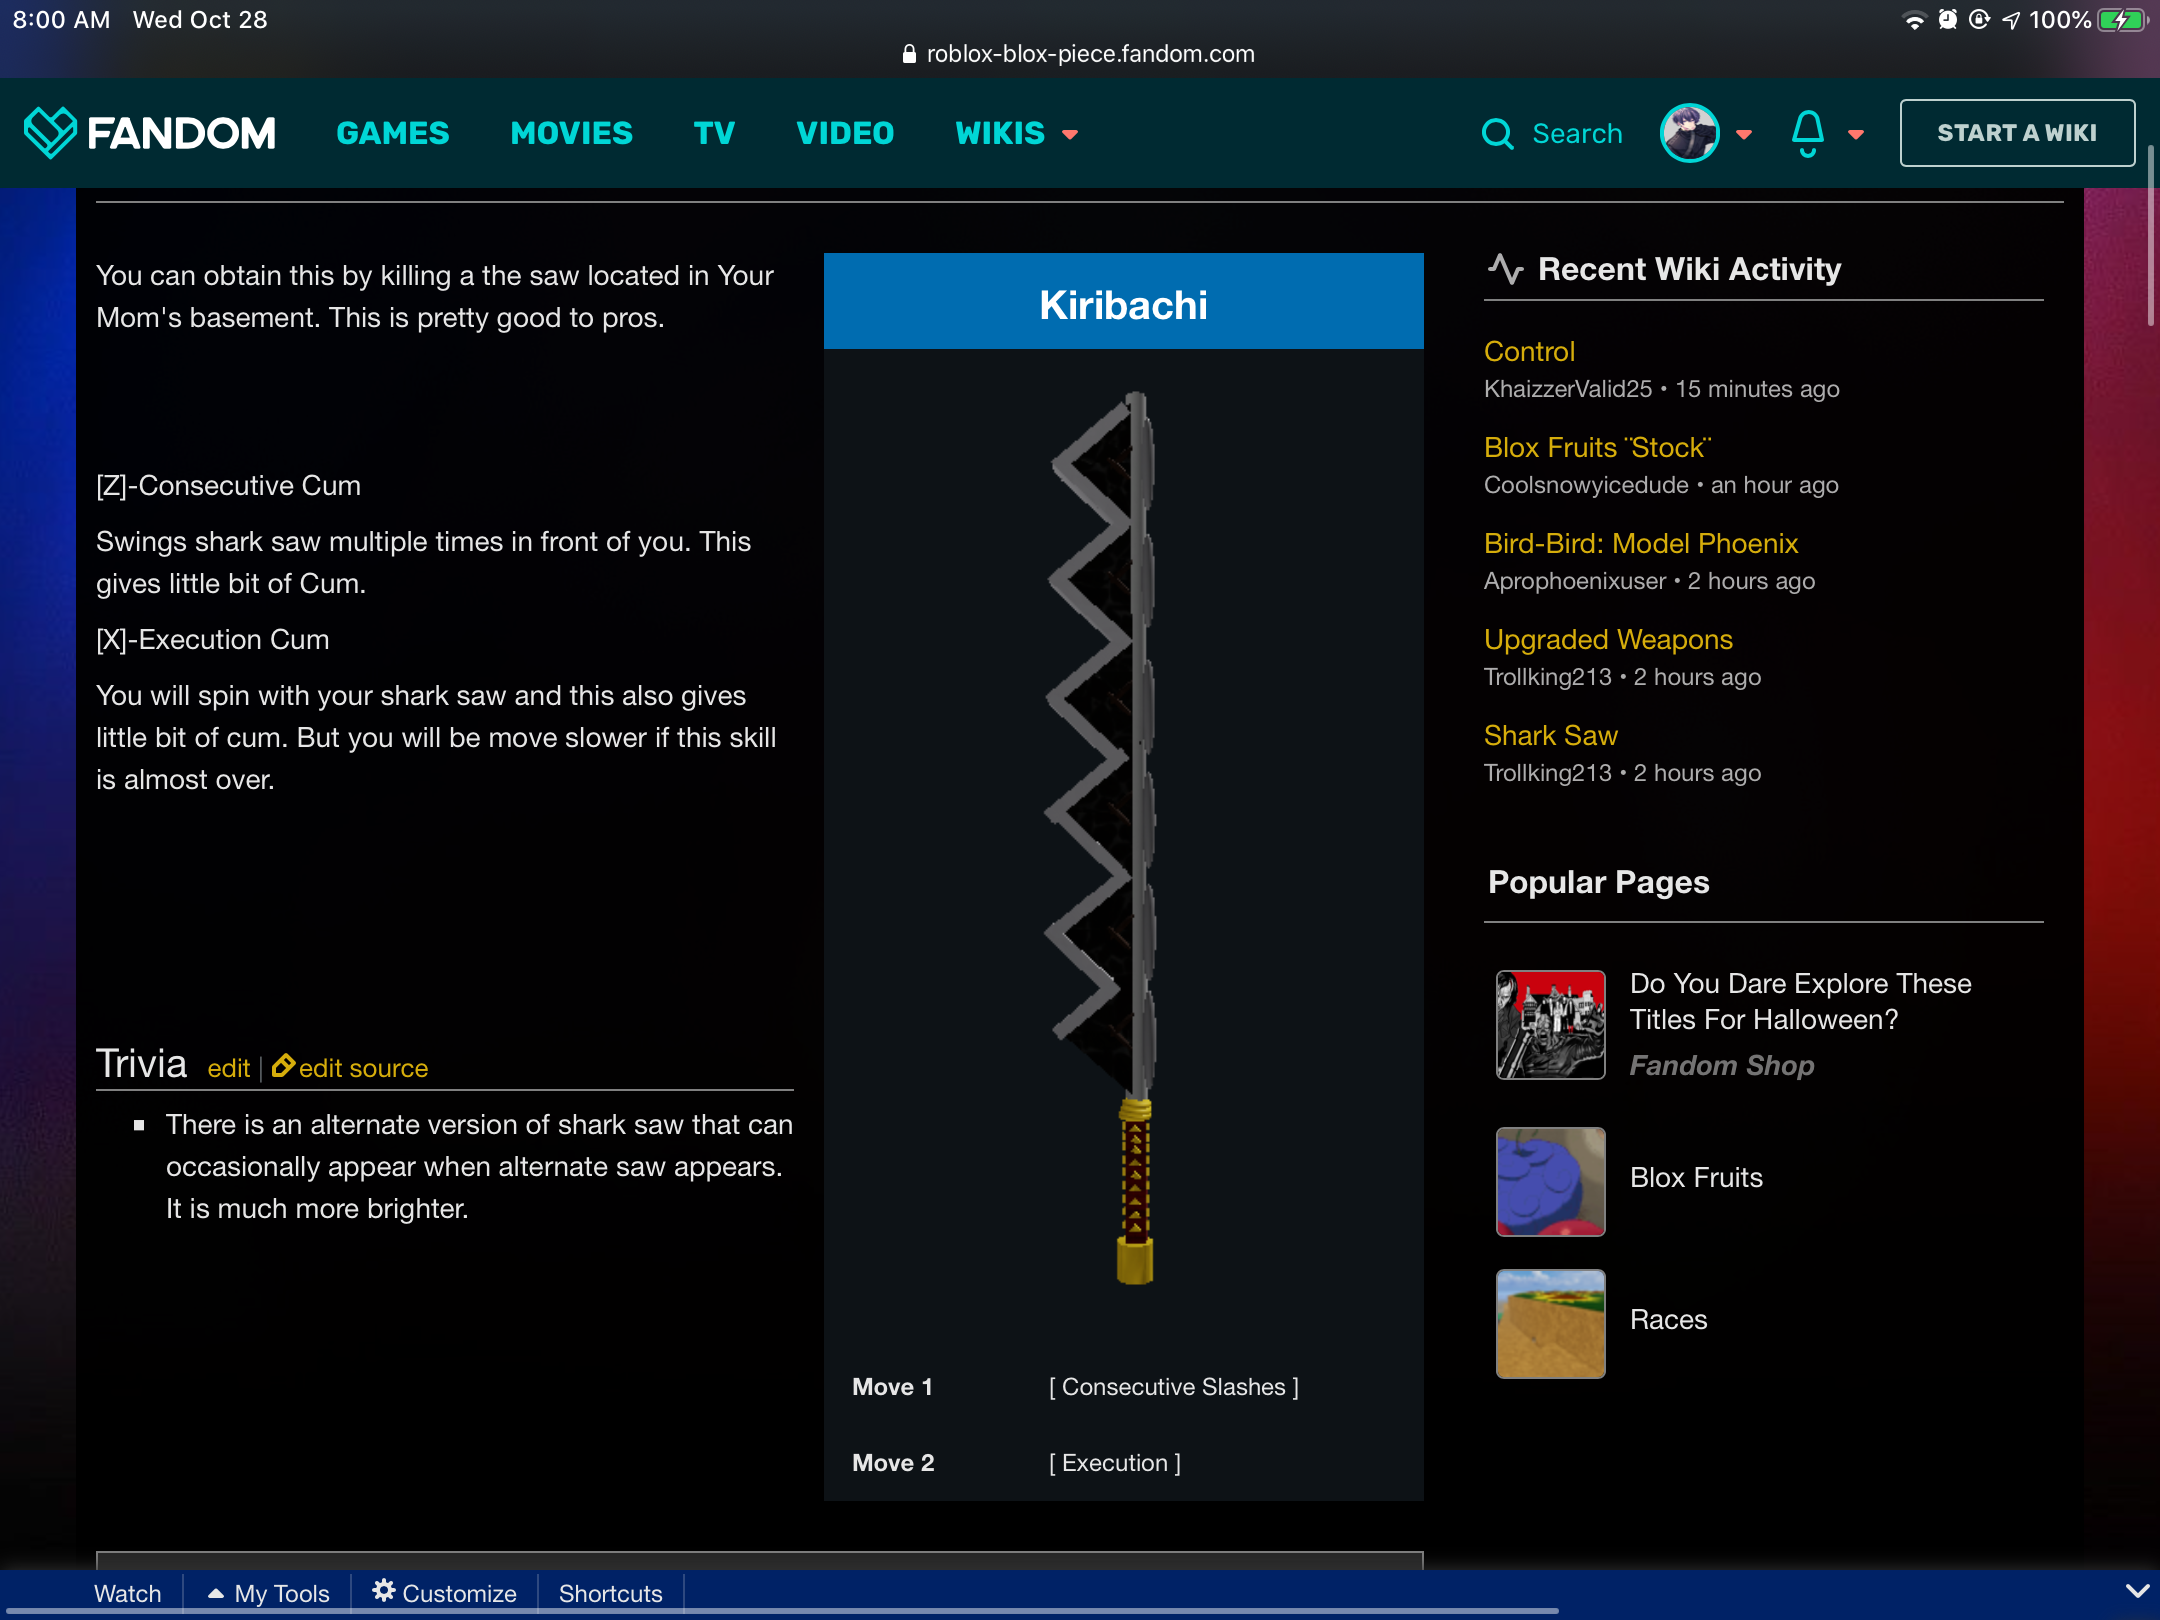This screenshot has height=1620, width=2160.
Task: Open the Races thumbnail image
Action: click(1551, 1324)
